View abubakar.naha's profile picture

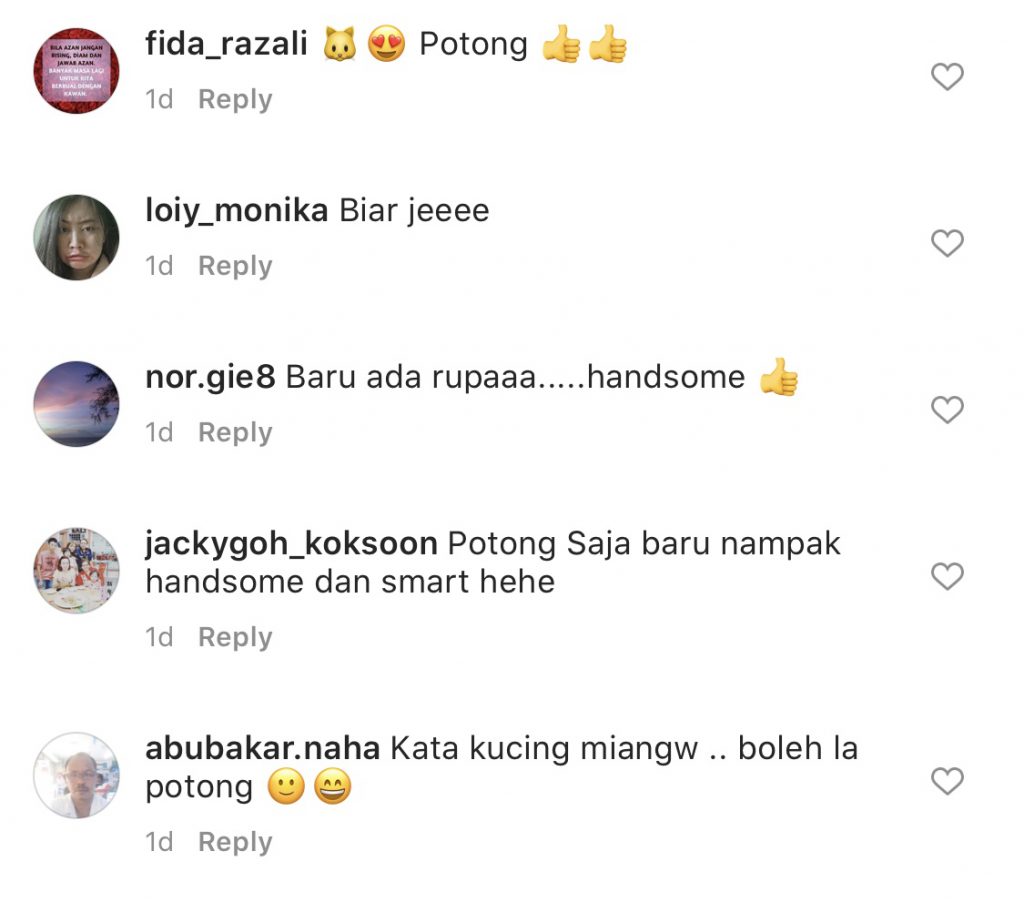pyautogui.click(x=76, y=775)
